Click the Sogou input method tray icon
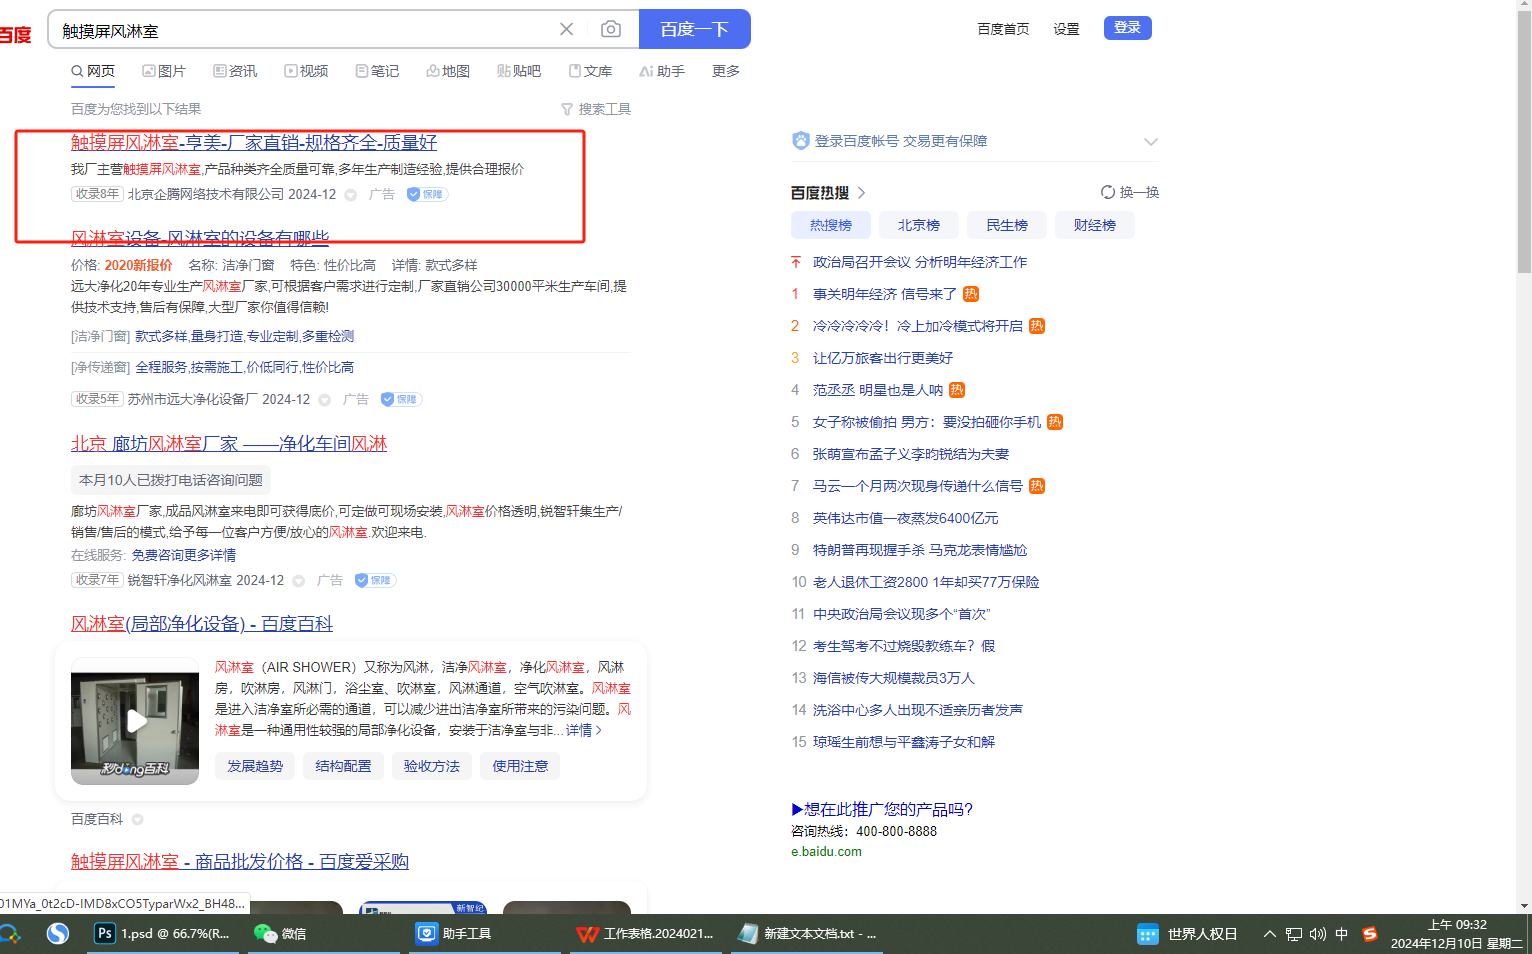The image size is (1532, 954). (1369, 933)
